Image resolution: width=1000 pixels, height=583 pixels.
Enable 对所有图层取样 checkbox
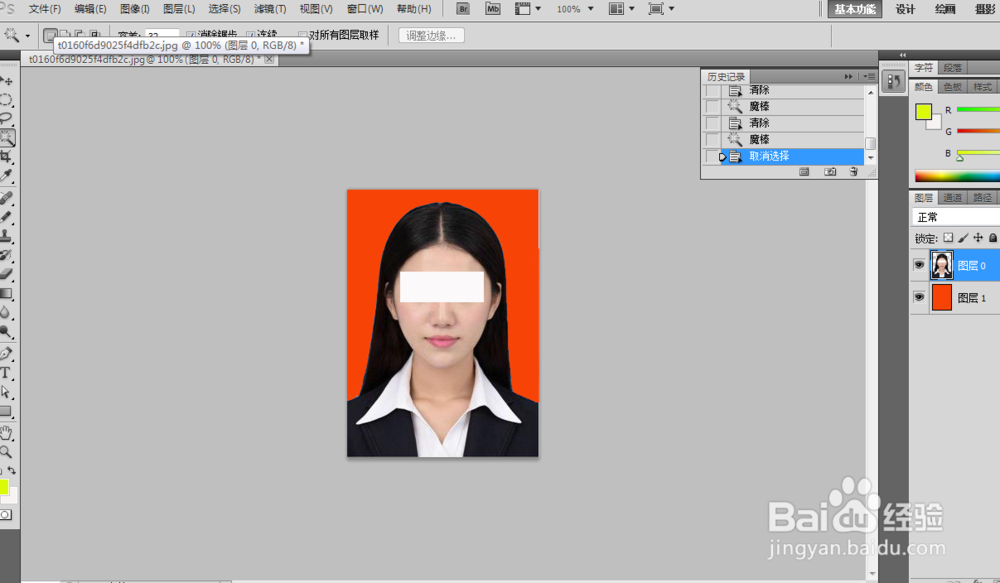[303, 35]
